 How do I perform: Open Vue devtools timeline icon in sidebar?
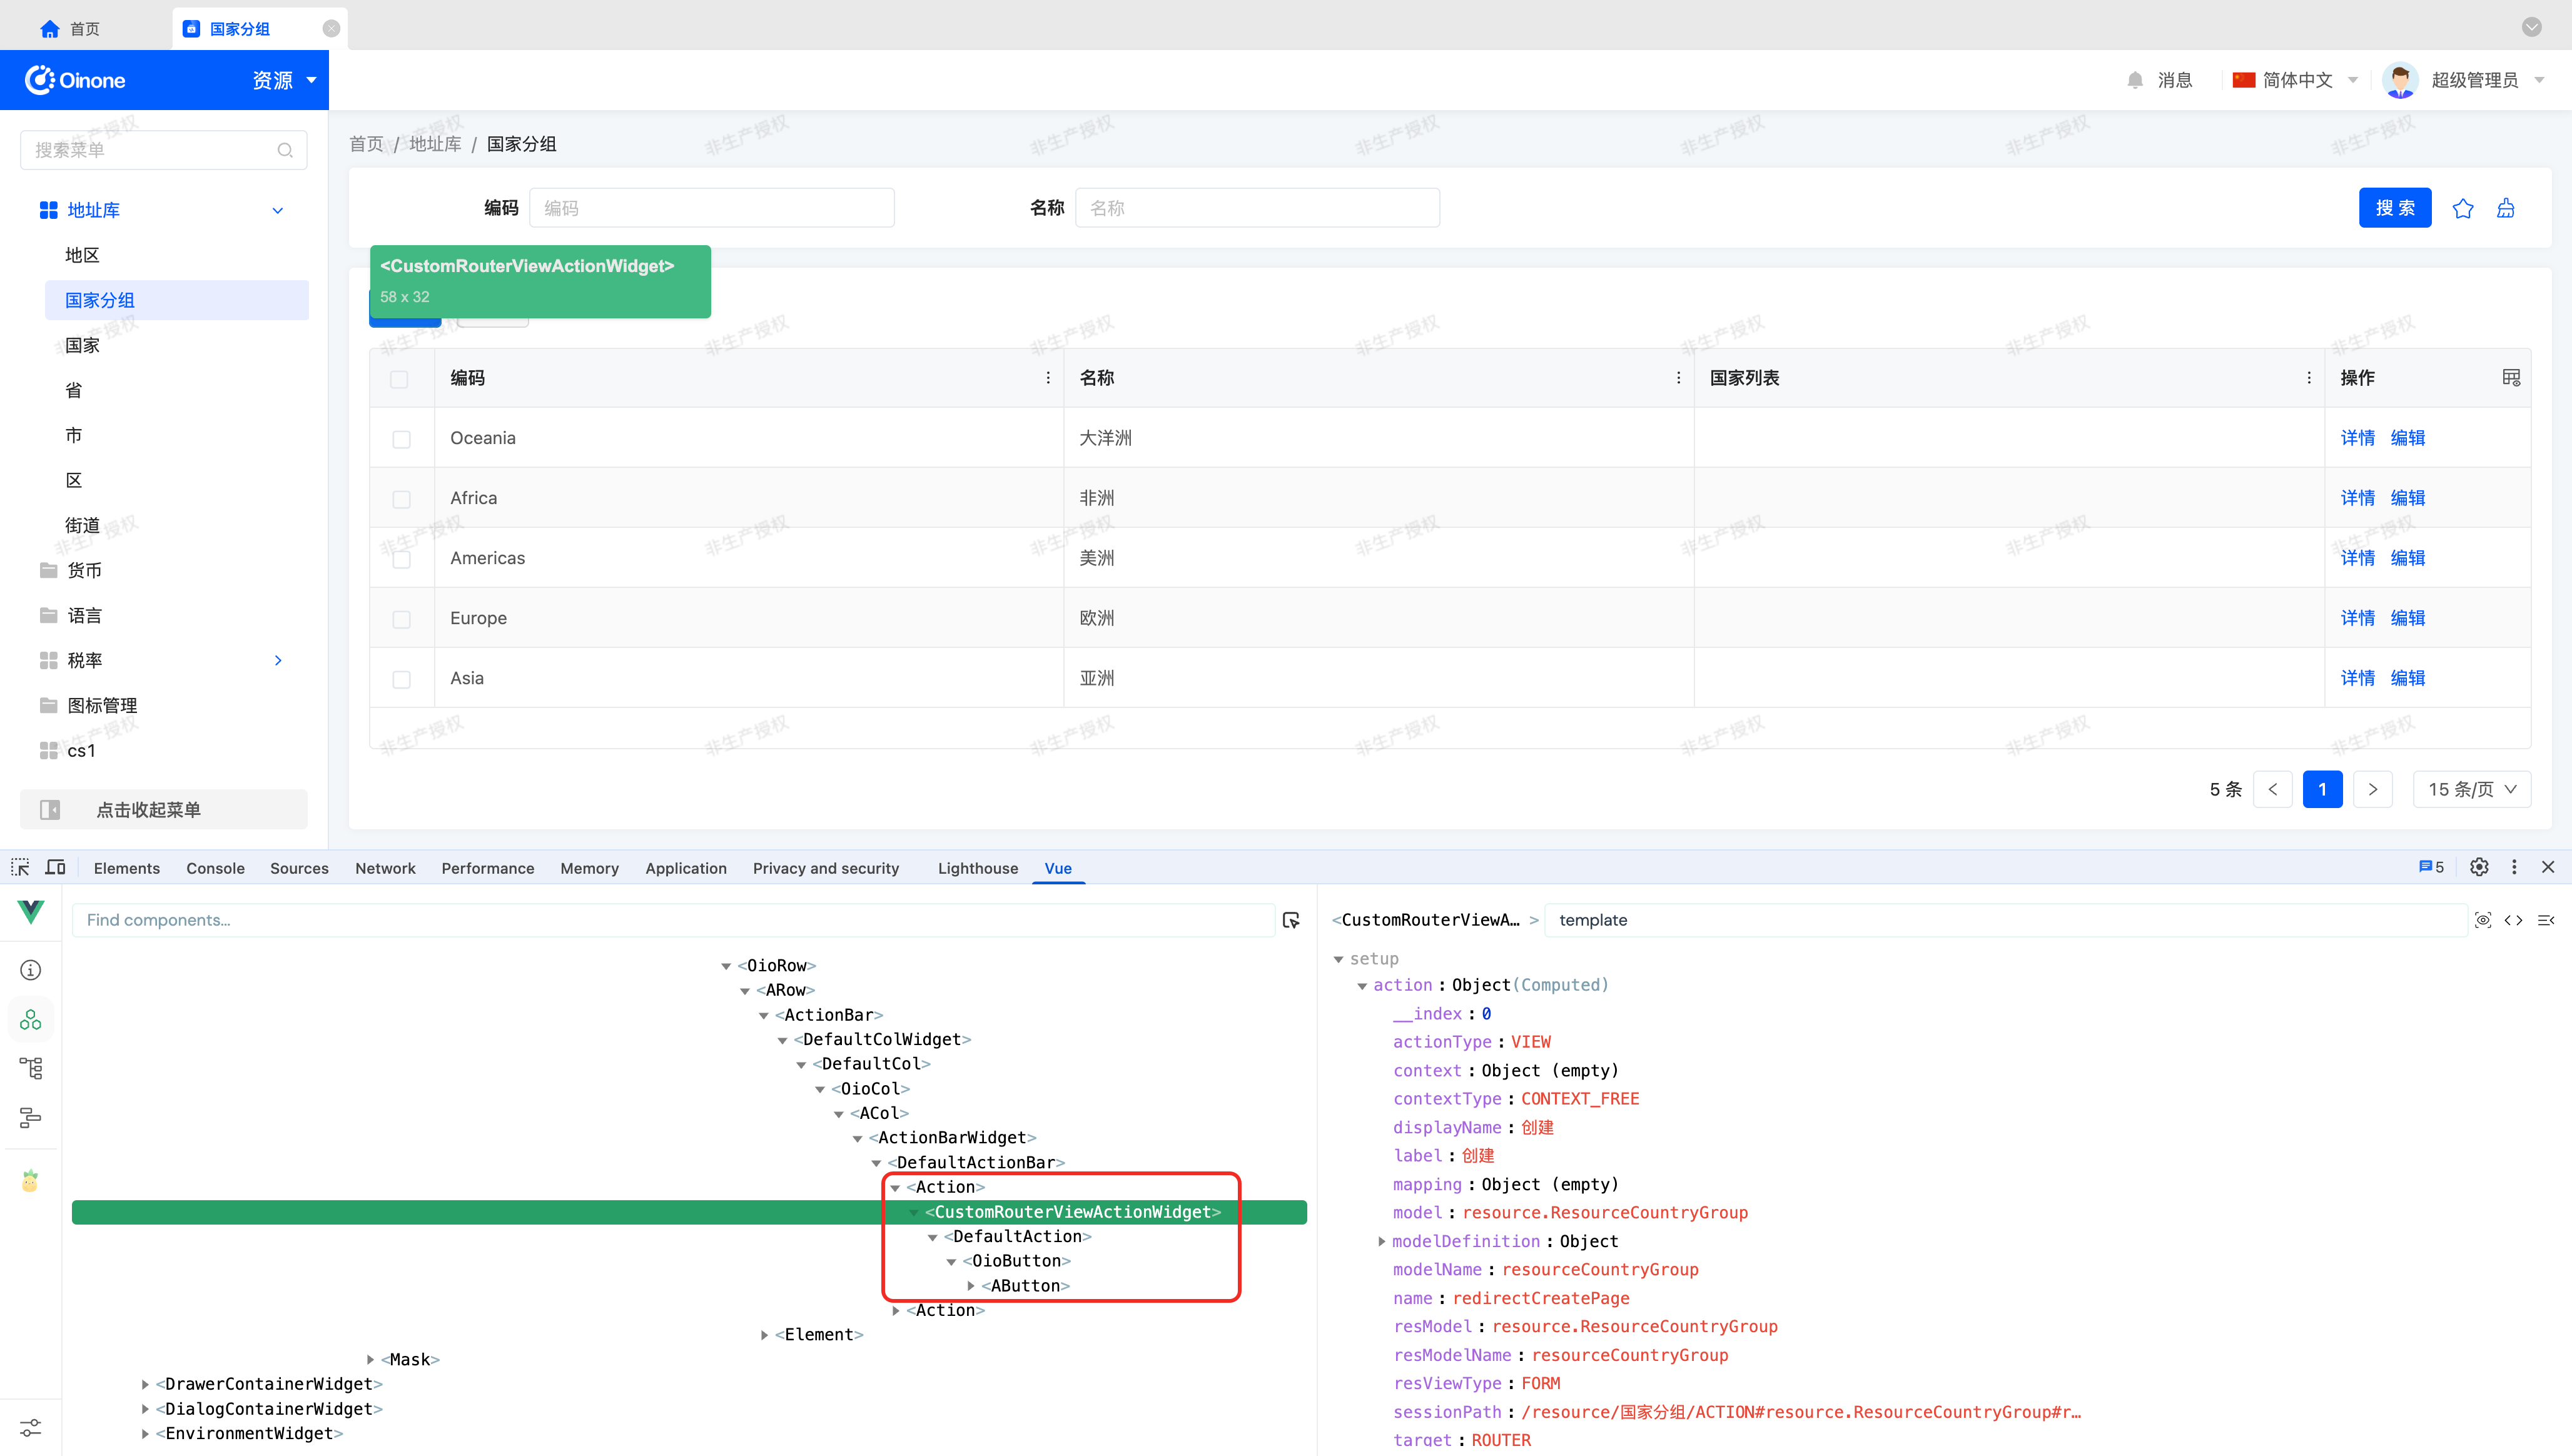30,1117
